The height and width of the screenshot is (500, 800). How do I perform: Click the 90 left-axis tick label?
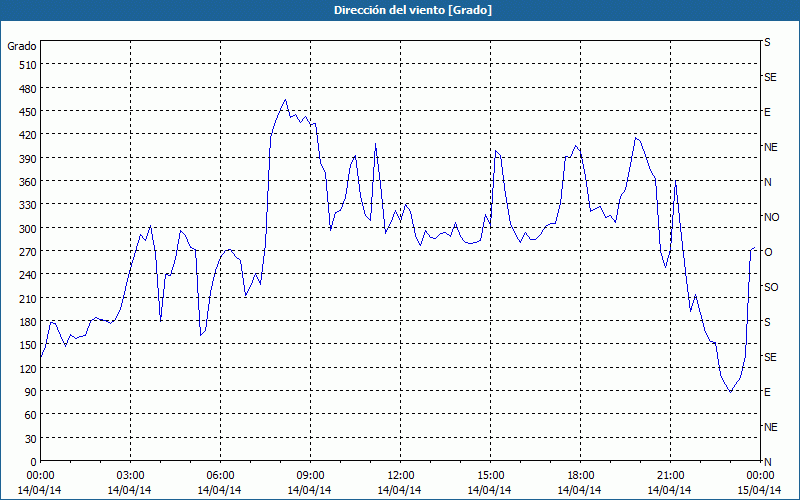pyautogui.click(x=31, y=392)
